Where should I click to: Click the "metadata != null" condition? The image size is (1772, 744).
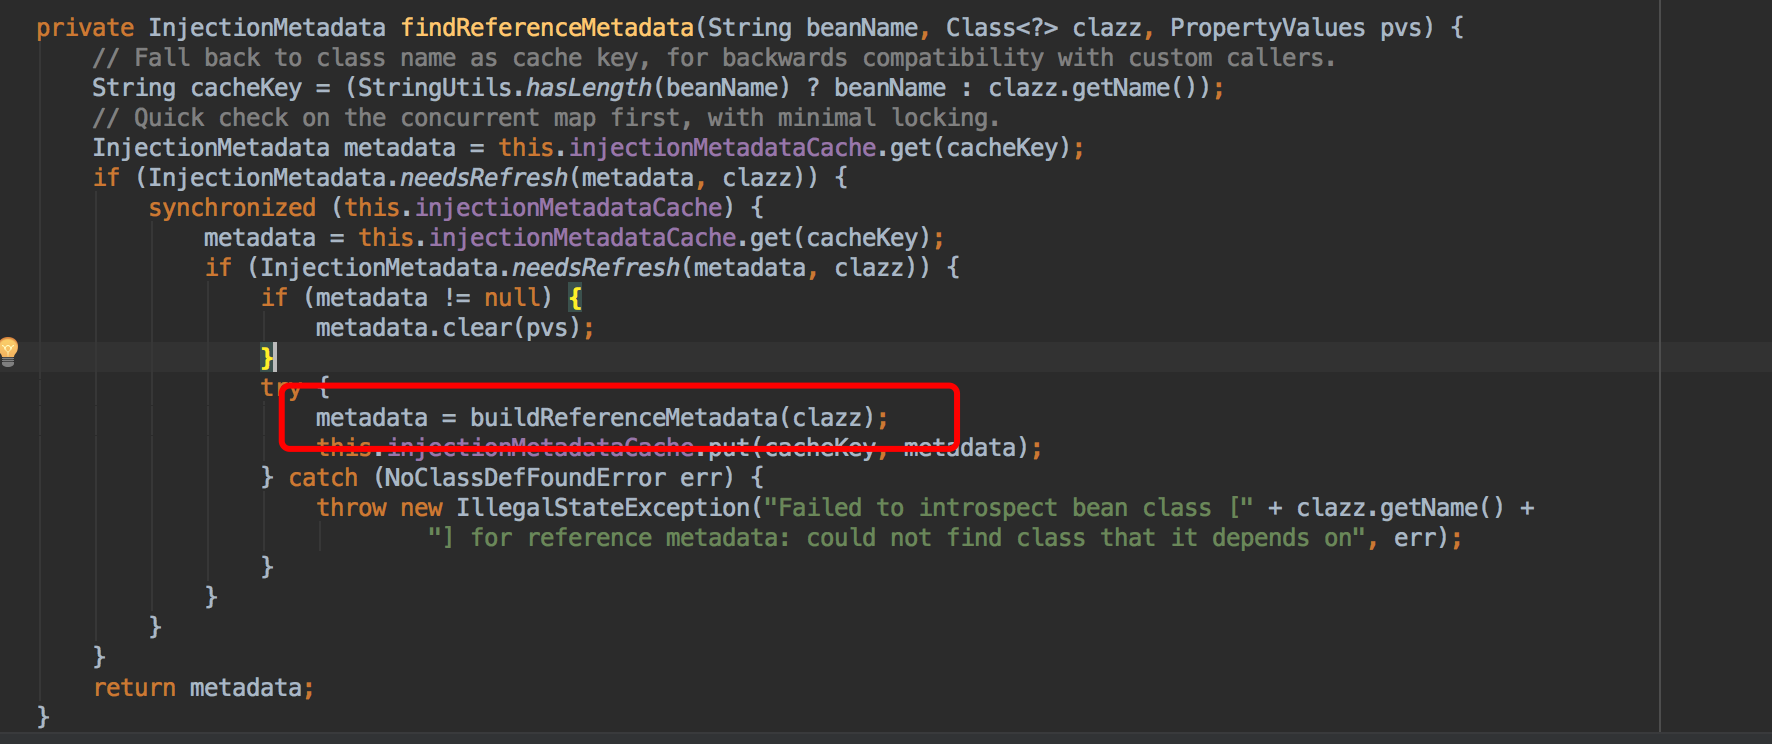pyautogui.click(x=428, y=298)
